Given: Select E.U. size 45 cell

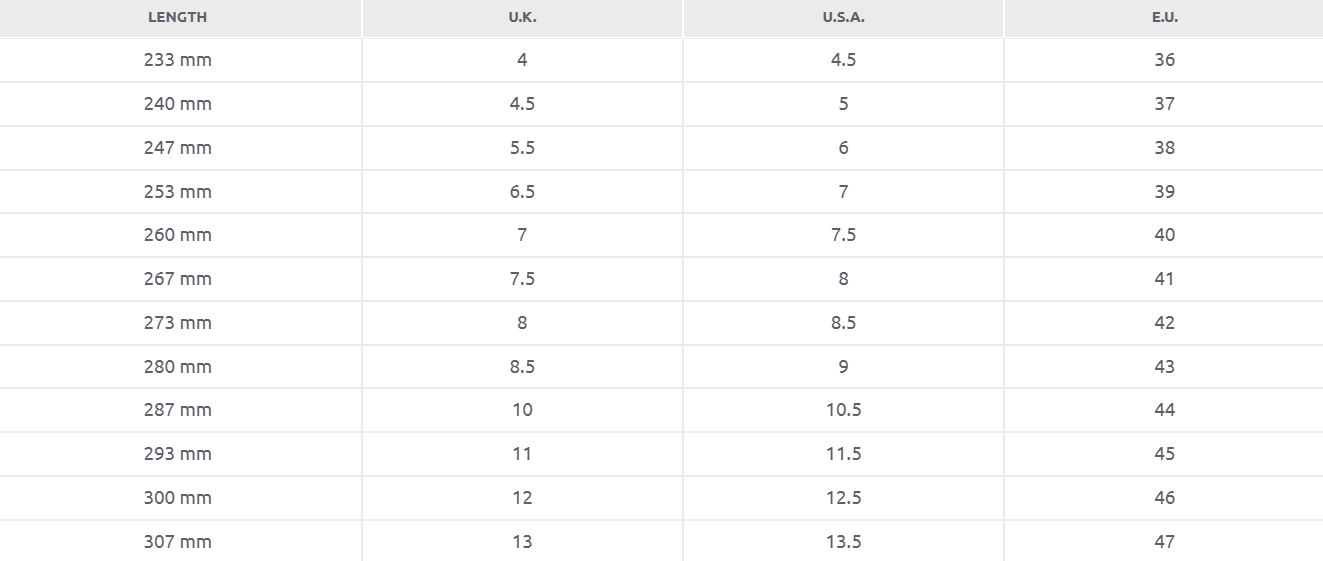Looking at the screenshot, I should click(1164, 454).
